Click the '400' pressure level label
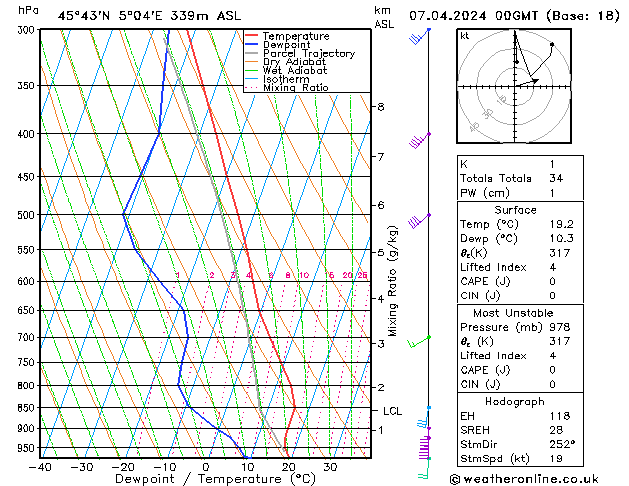629x486 pixels. [28, 134]
